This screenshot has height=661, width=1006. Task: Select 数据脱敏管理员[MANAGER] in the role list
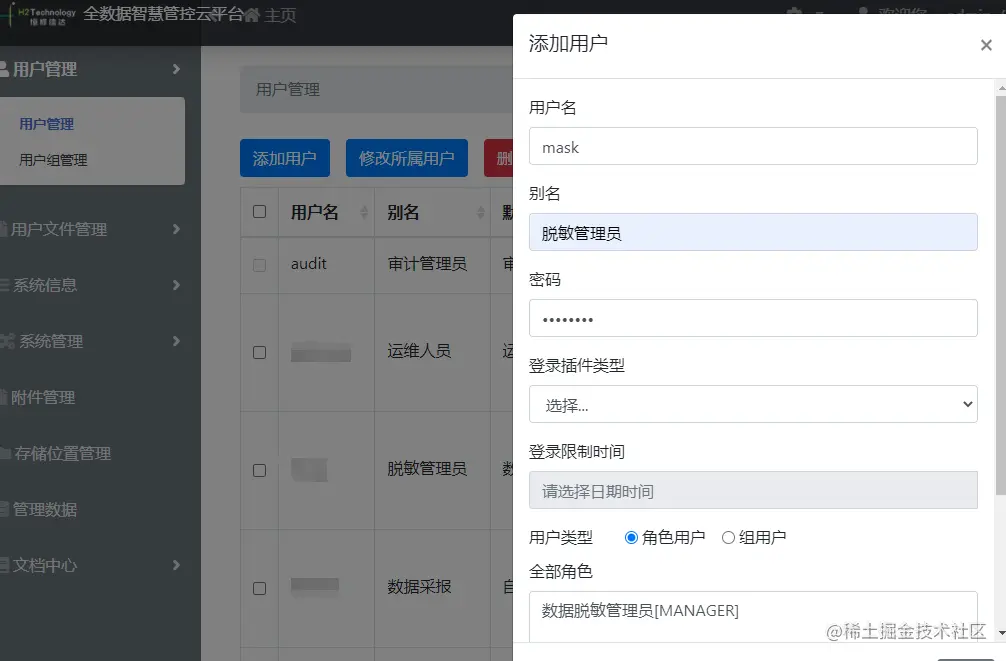point(640,610)
